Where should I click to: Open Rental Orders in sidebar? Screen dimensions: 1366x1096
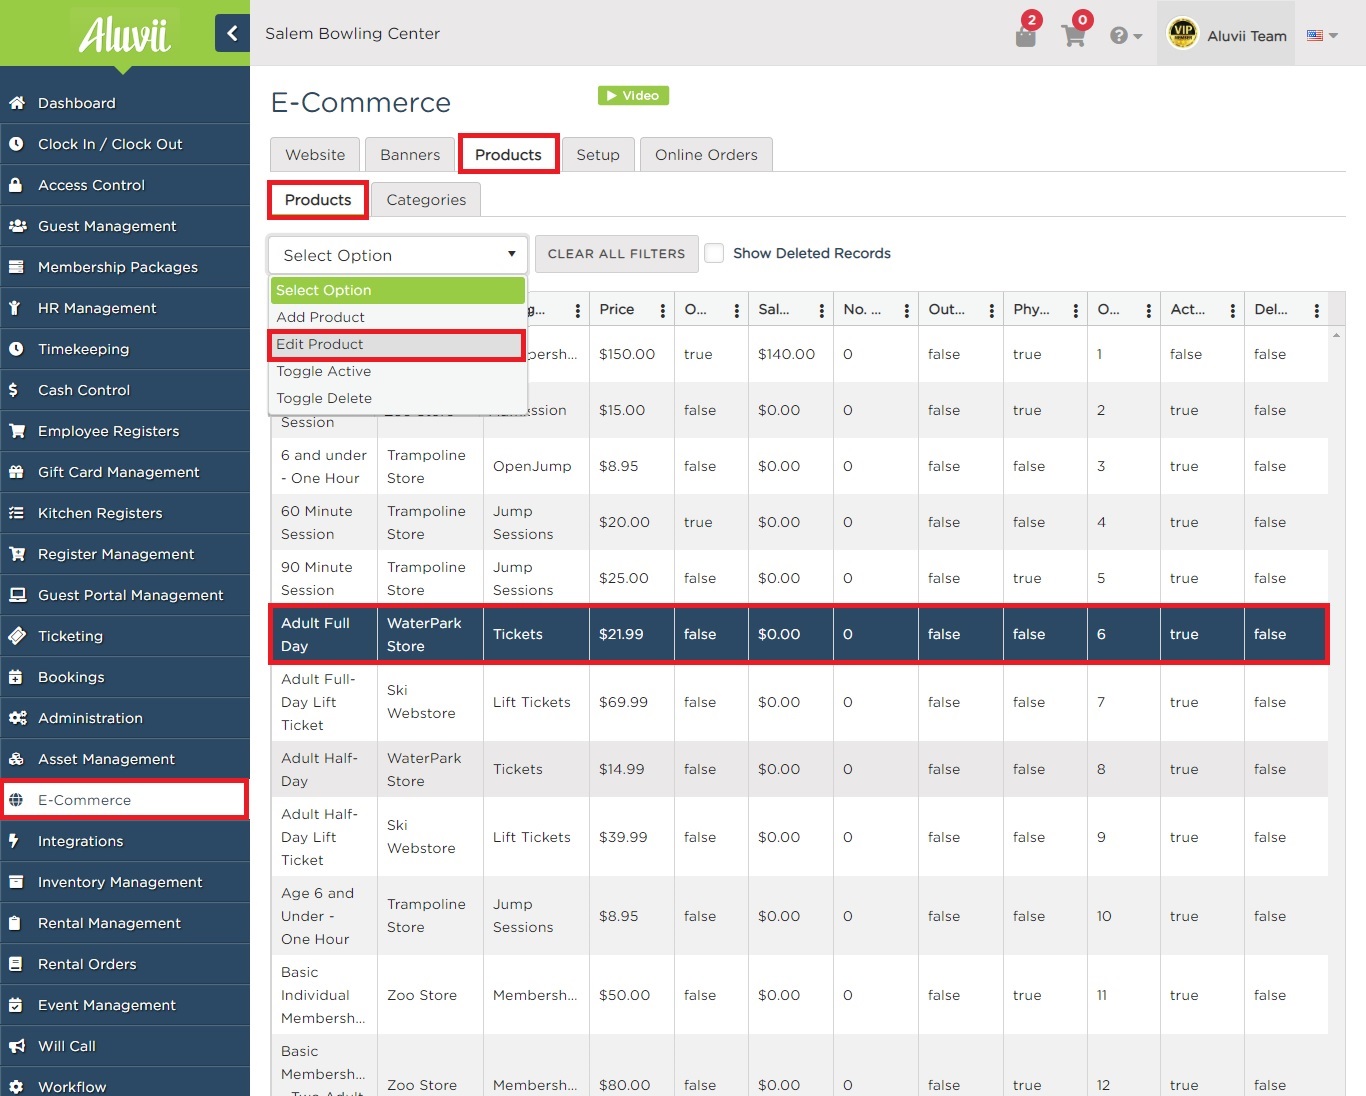click(125, 964)
